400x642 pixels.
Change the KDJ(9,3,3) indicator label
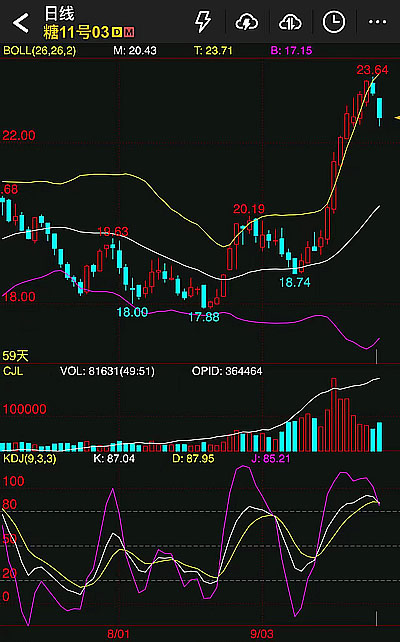pyautogui.click(x=29, y=458)
